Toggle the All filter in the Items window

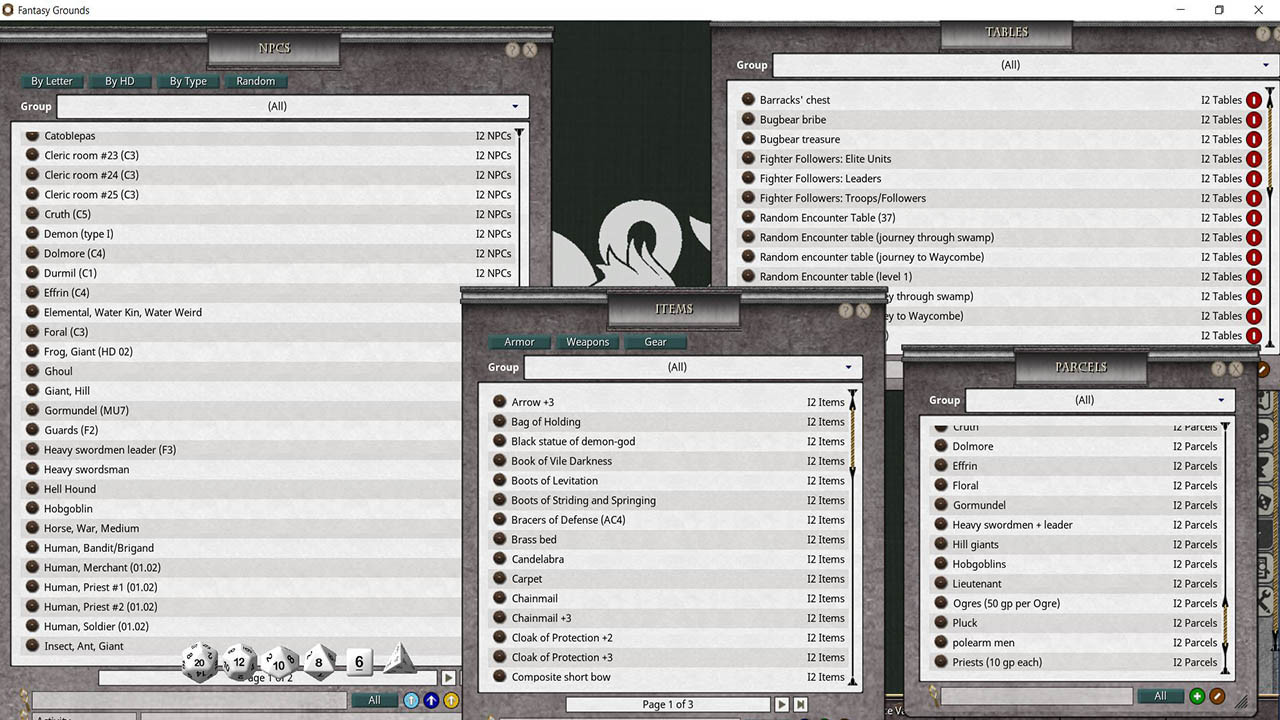[770, 717]
